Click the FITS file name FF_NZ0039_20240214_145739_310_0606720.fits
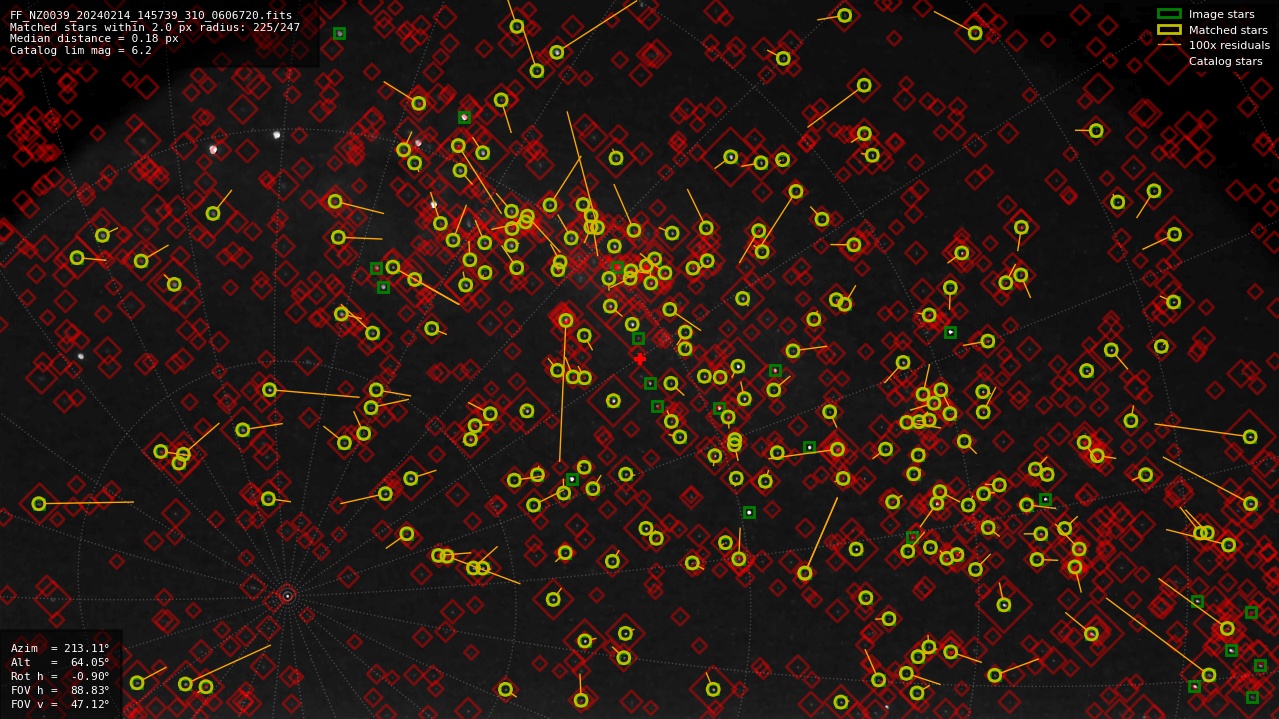This screenshot has height=719, width=1279. pos(151,16)
